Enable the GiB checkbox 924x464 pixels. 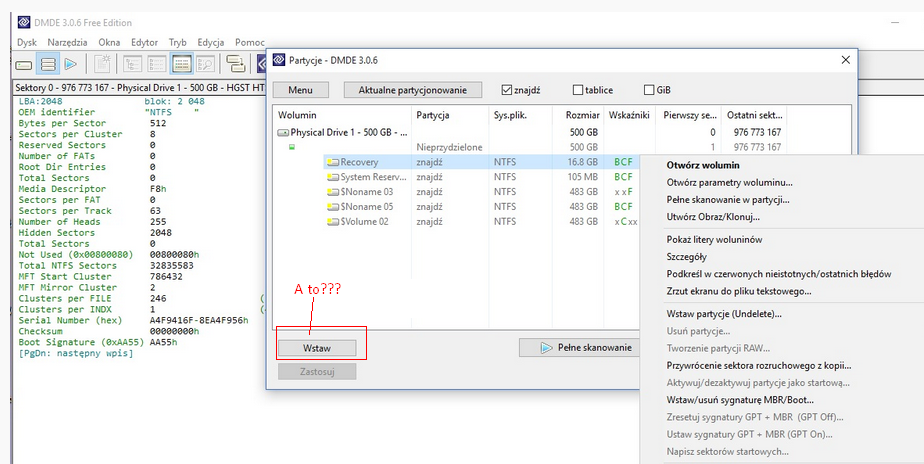coord(649,90)
